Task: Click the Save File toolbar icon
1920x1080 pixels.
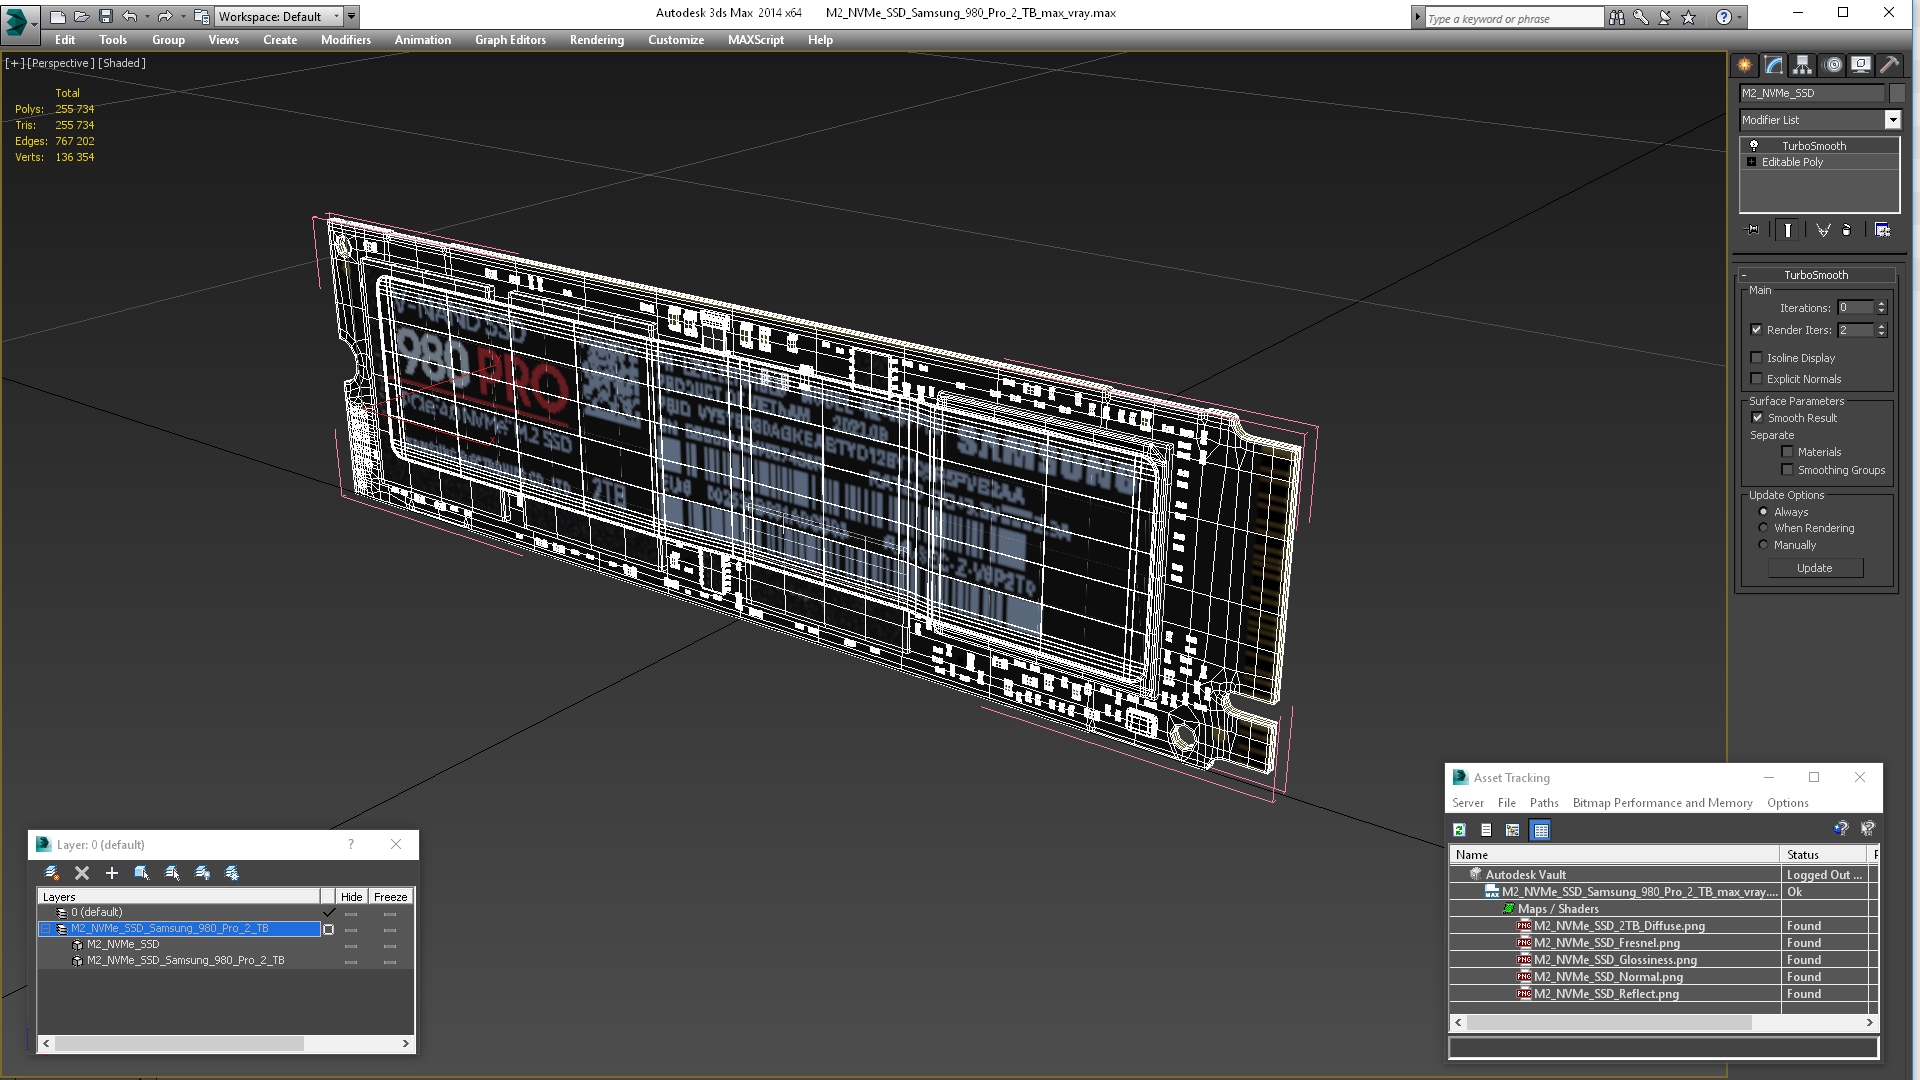Action: pyautogui.click(x=105, y=16)
